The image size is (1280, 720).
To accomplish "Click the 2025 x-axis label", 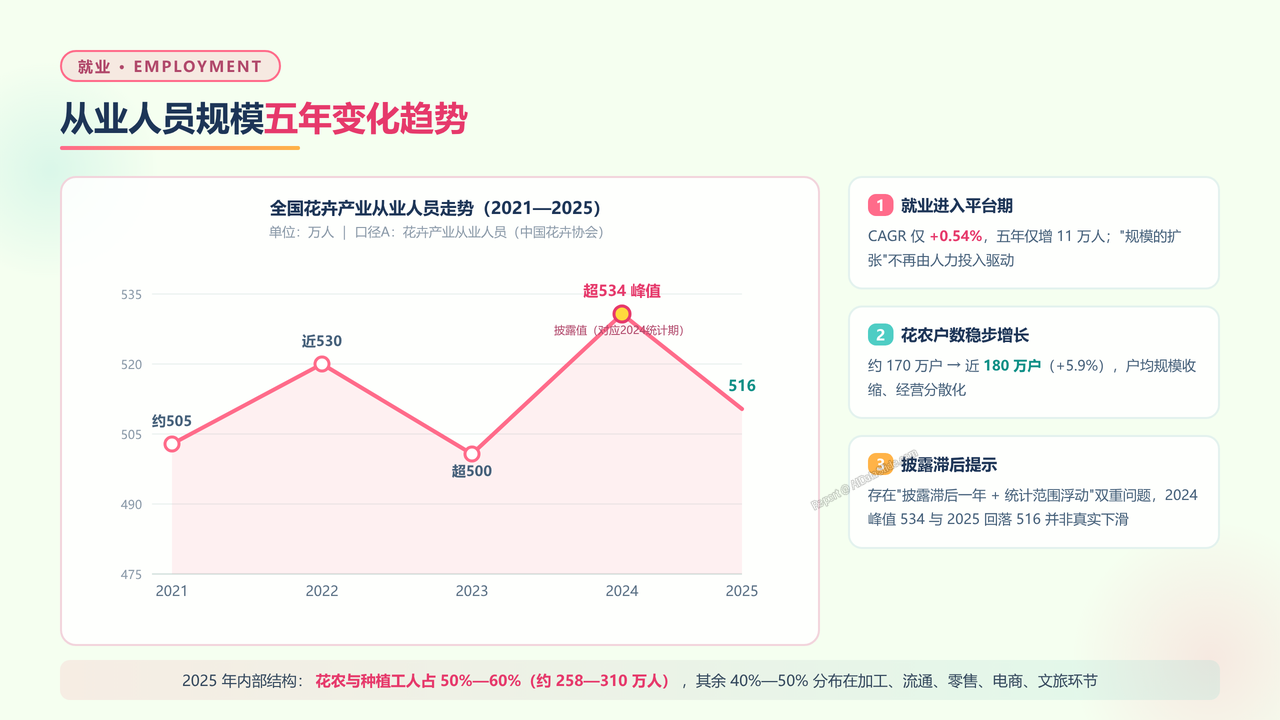I will (742, 591).
